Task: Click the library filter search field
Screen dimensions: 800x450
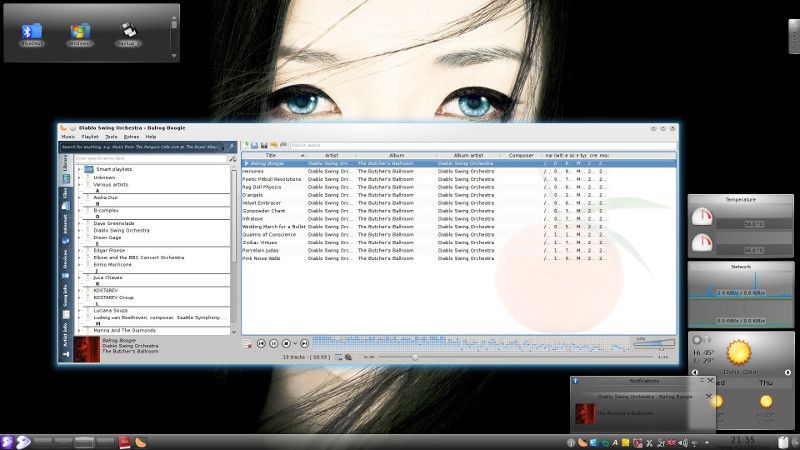Action: pyautogui.click(x=151, y=159)
